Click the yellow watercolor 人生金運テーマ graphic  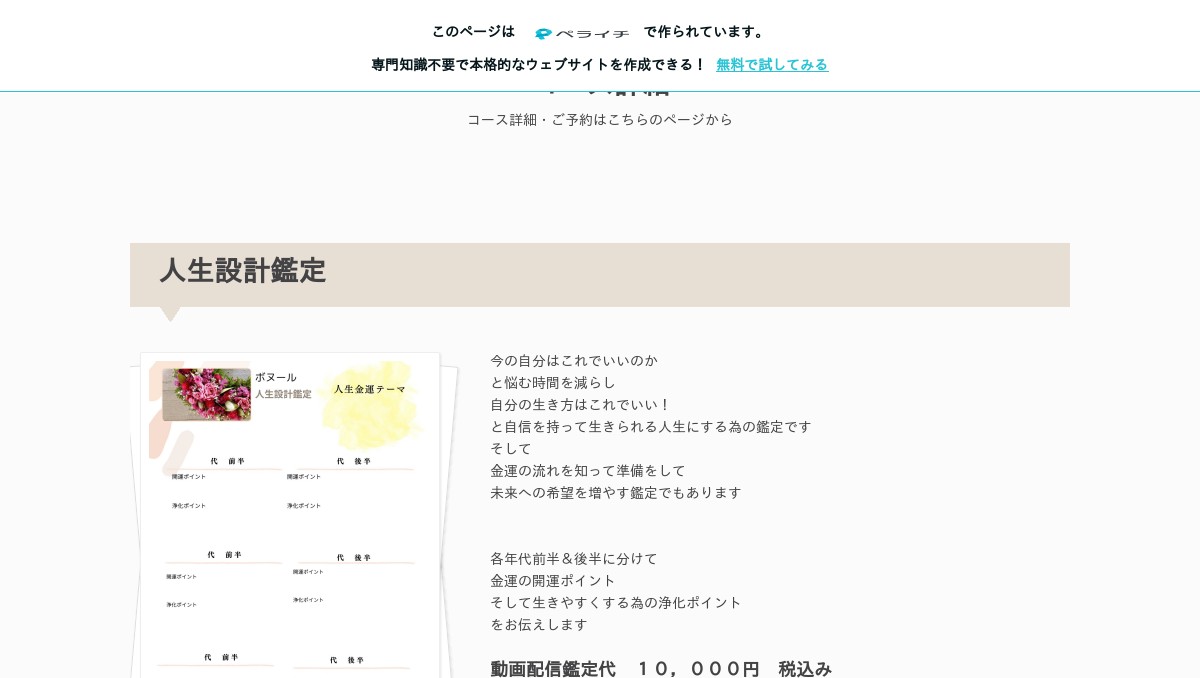point(371,405)
